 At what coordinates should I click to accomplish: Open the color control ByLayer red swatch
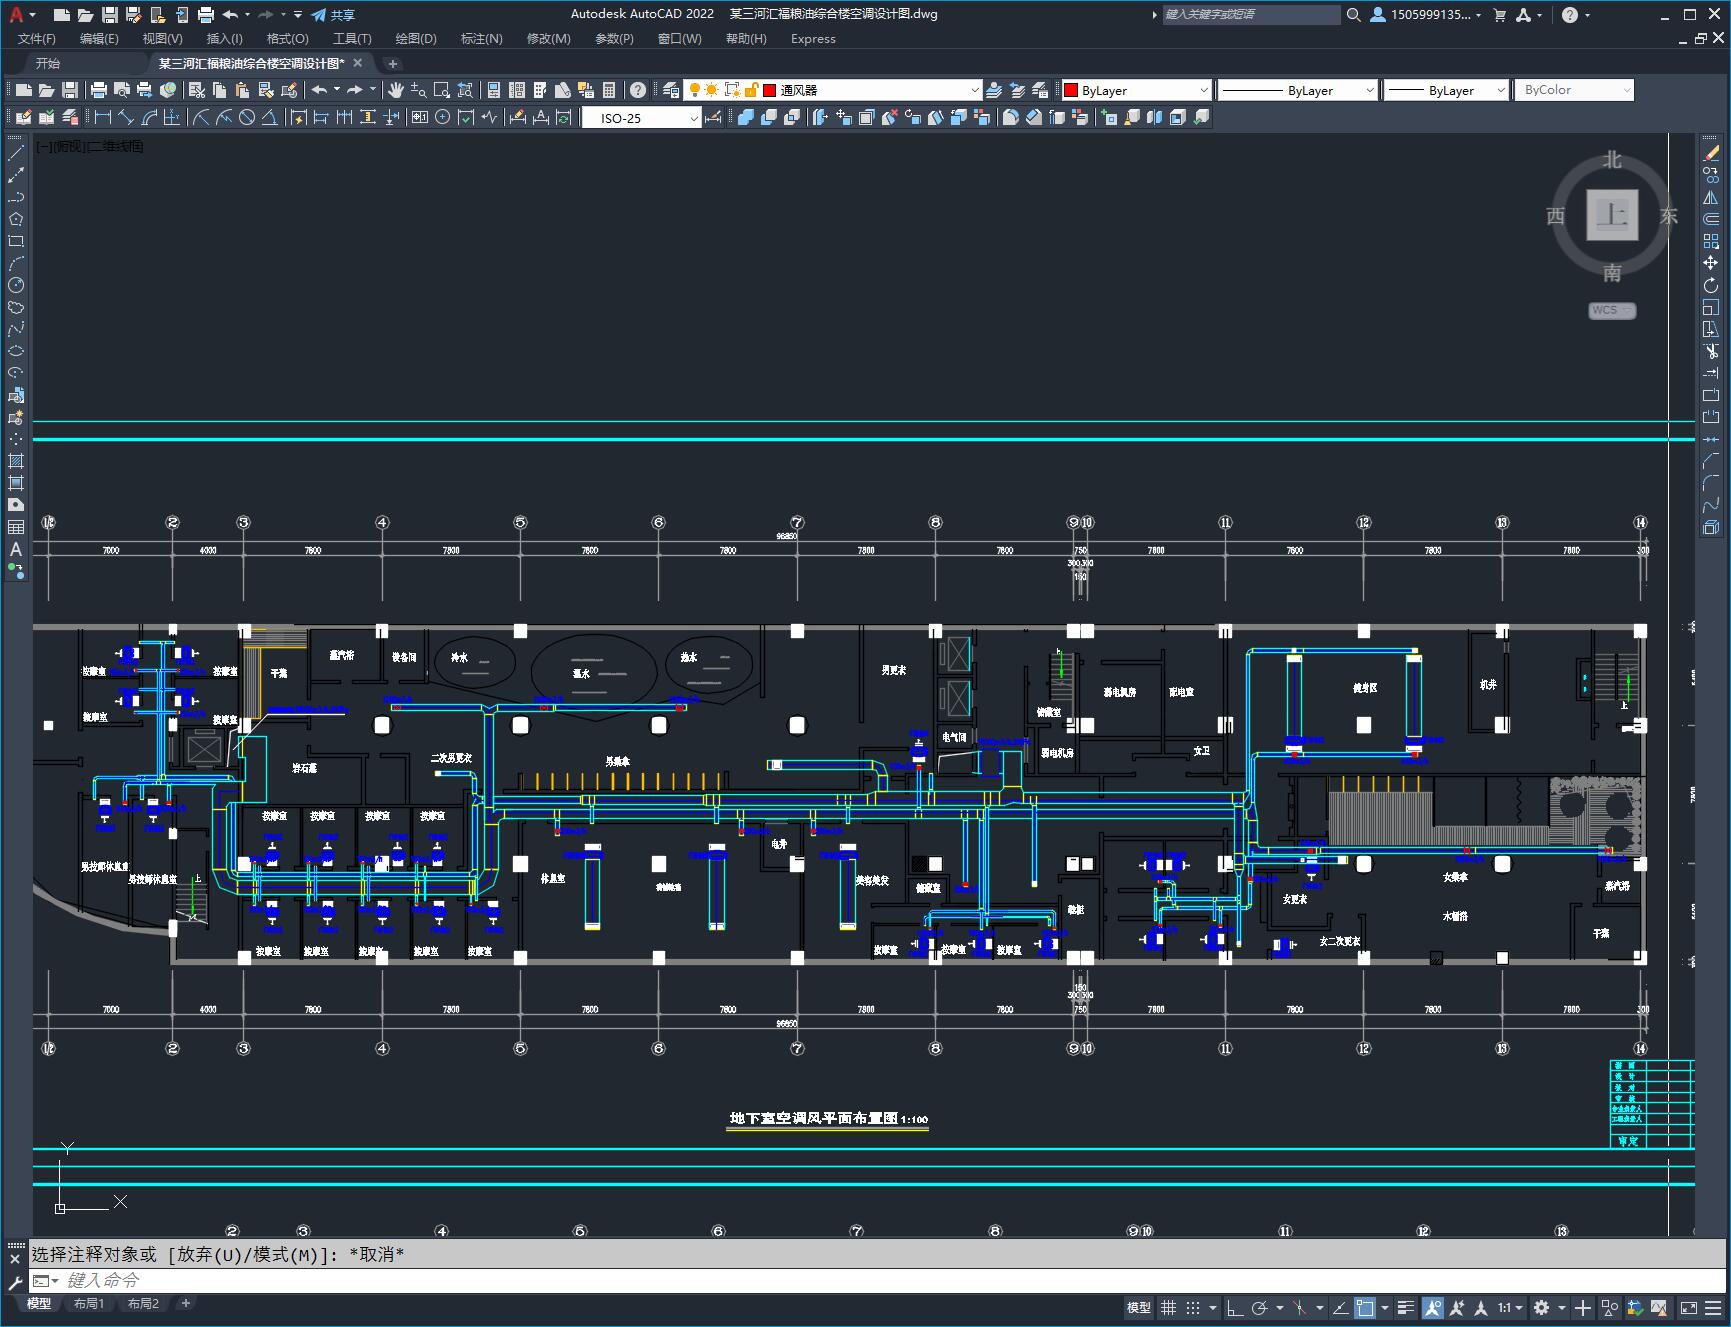pos(1136,90)
